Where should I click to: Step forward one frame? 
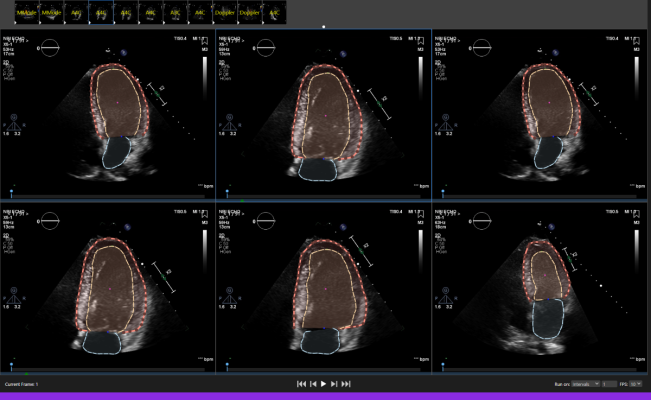click(335, 384)
